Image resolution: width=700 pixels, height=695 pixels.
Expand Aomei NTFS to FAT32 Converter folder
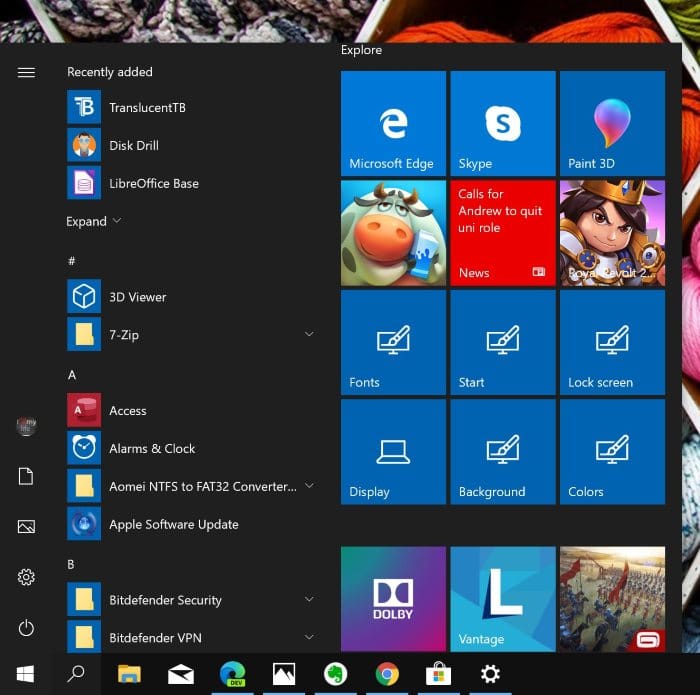pos(309,485)
